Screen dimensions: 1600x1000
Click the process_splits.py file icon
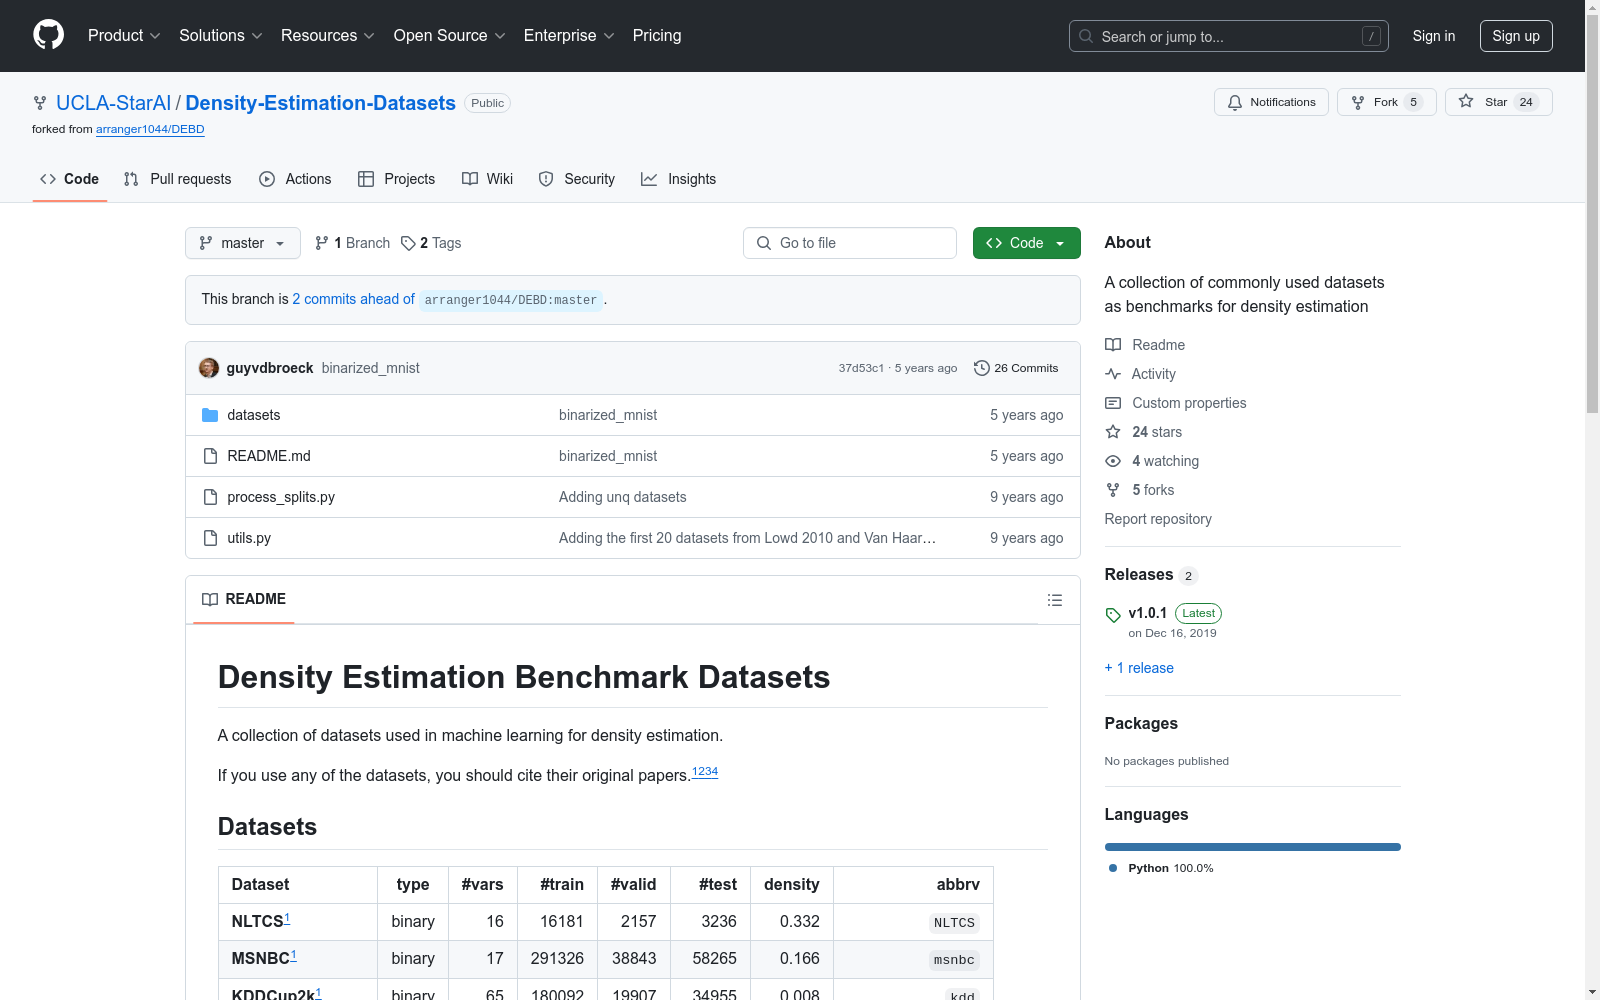point(210,497)
